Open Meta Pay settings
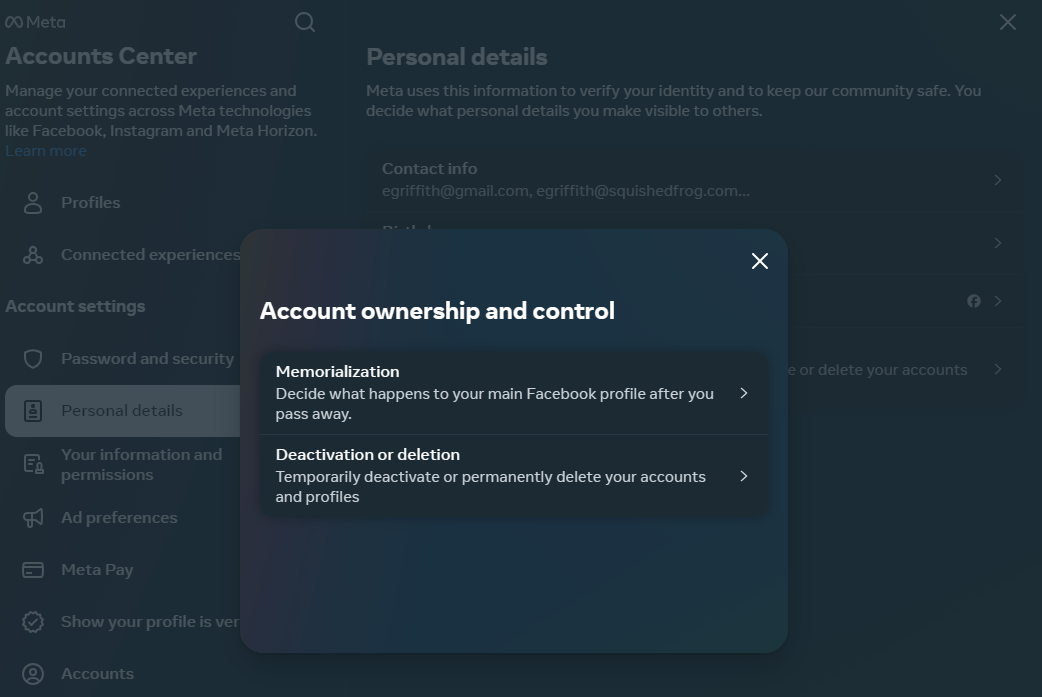Viewport: 1042px width, 697px height. tap(124, 569)
